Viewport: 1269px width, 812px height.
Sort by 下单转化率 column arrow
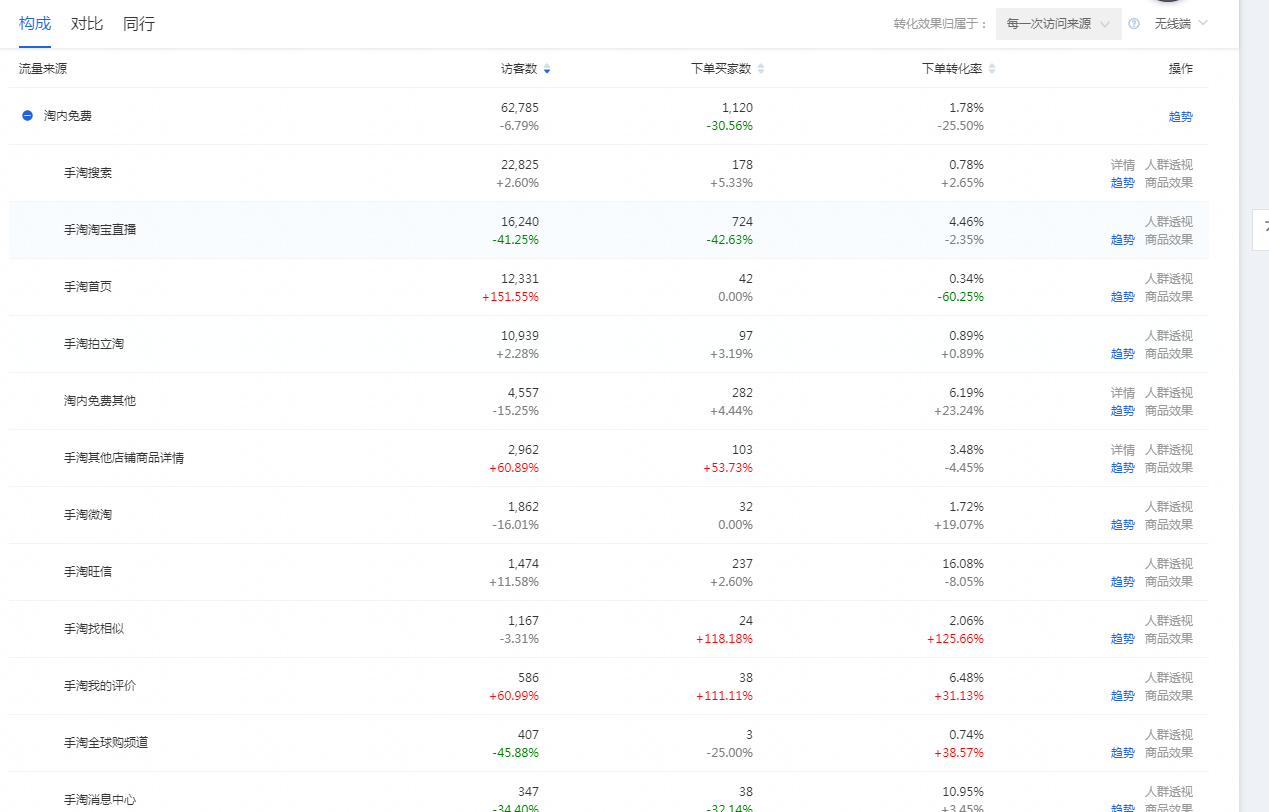pos(991,69)
